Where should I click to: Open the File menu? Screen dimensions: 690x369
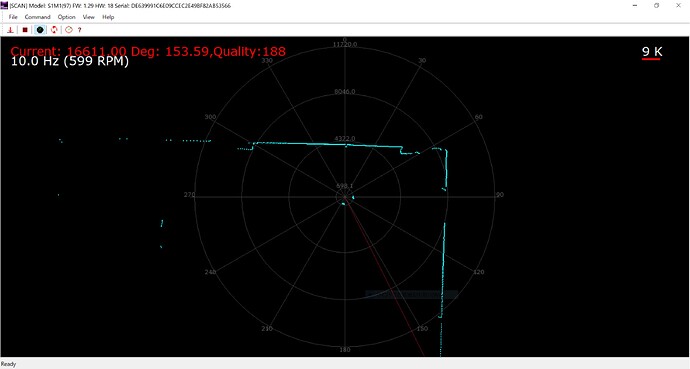pyautogui.click(x=13, y=17)
